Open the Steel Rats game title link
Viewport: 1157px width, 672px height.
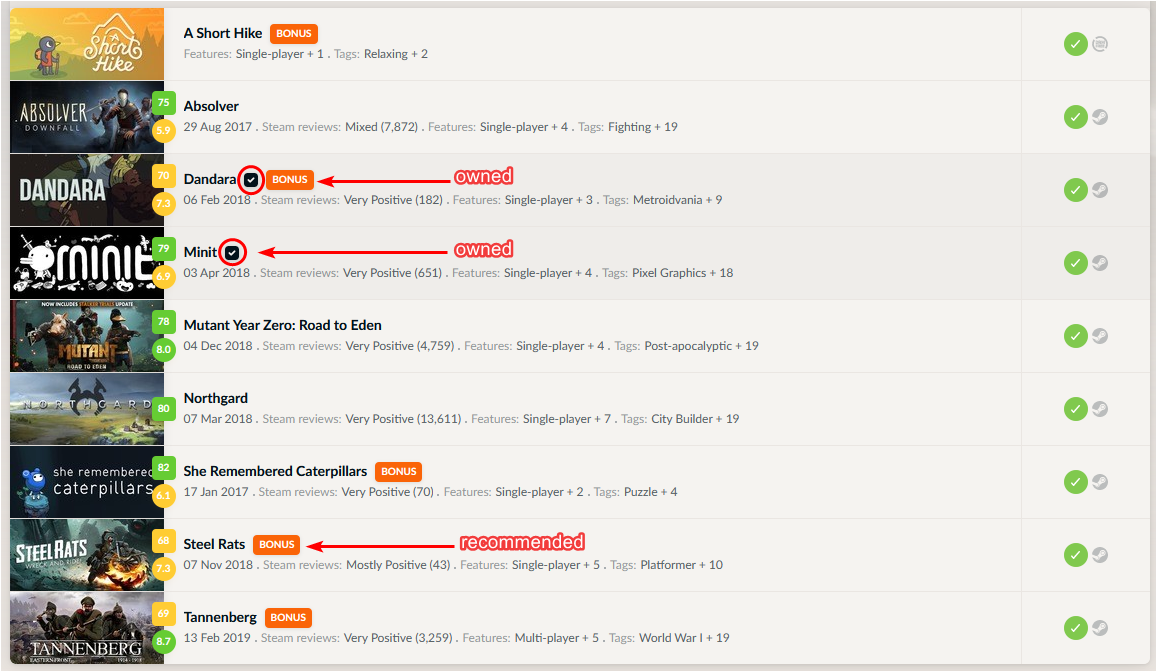[214, 544]
